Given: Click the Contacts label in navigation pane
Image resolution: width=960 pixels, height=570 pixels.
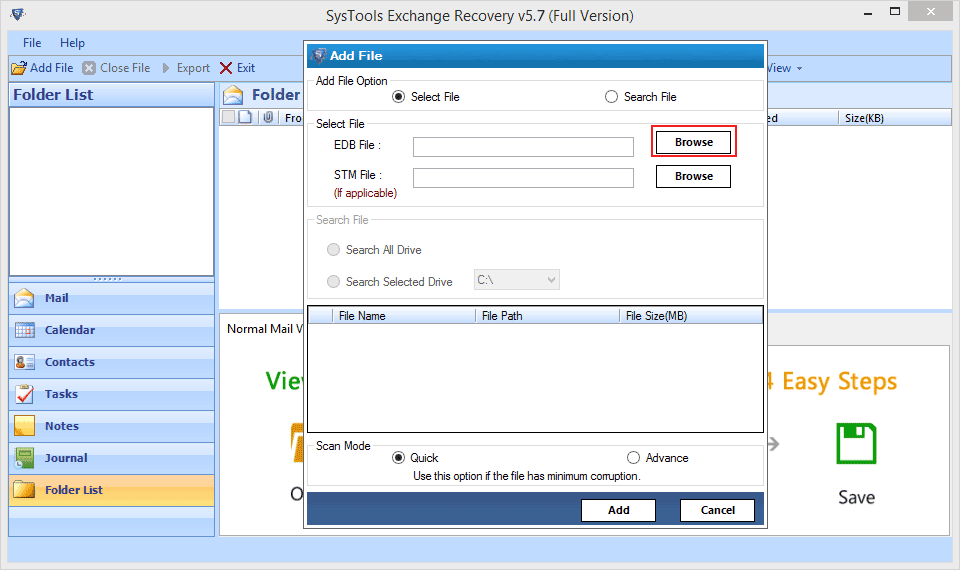Looking at the screenshot, I should (x=70, y=362).
